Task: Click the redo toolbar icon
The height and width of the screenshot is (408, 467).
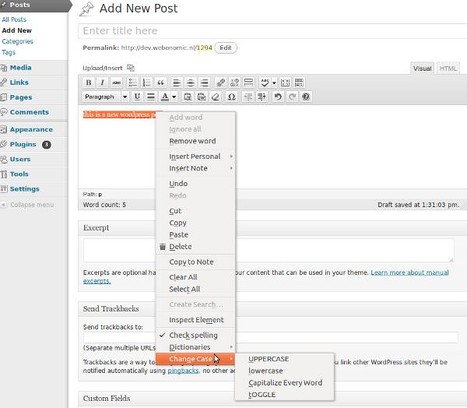Action: tap(292, 97)
